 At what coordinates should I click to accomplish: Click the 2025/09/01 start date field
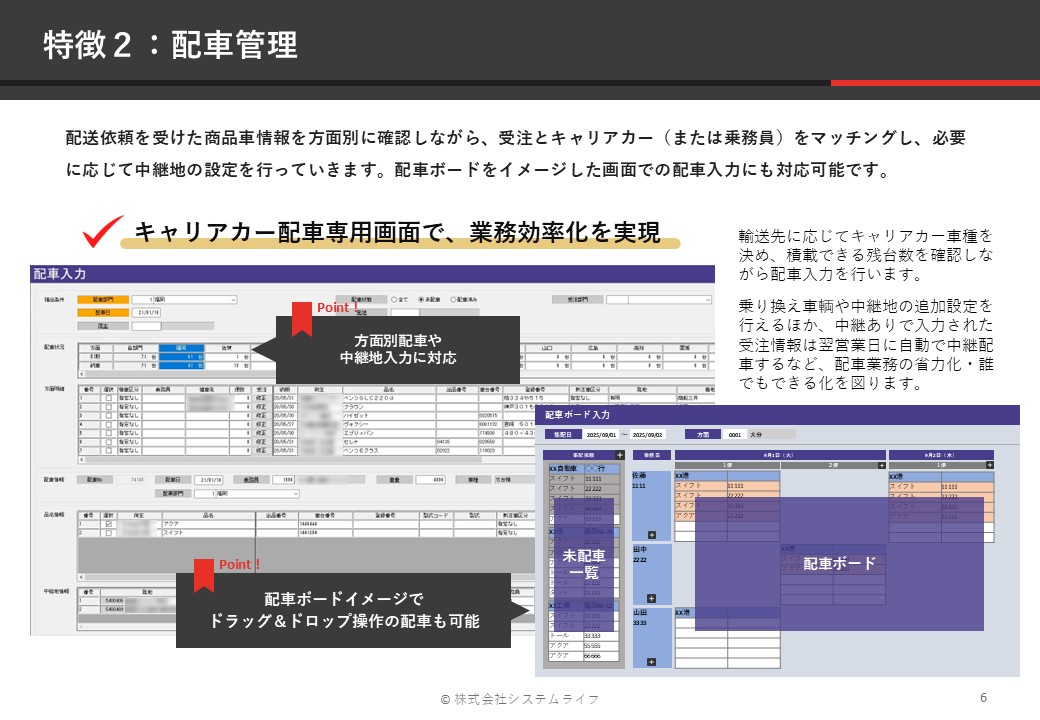click(x=600, y=435)
